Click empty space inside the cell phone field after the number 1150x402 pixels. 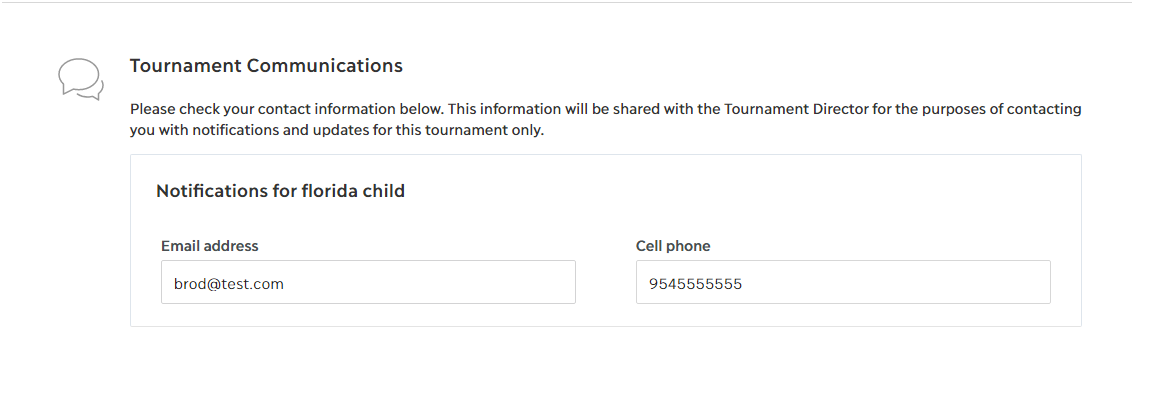[895, 282]
